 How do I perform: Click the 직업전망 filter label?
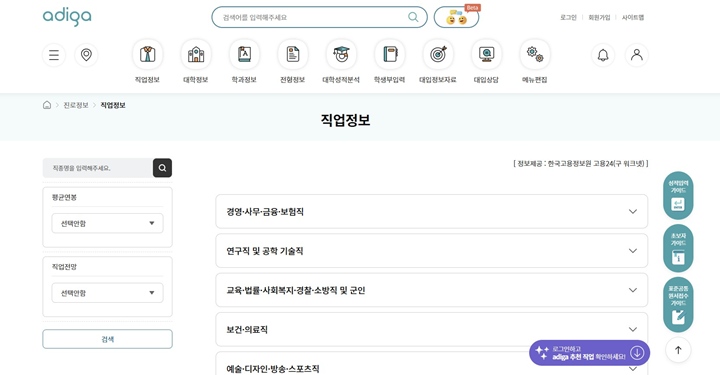pos(64,267)
